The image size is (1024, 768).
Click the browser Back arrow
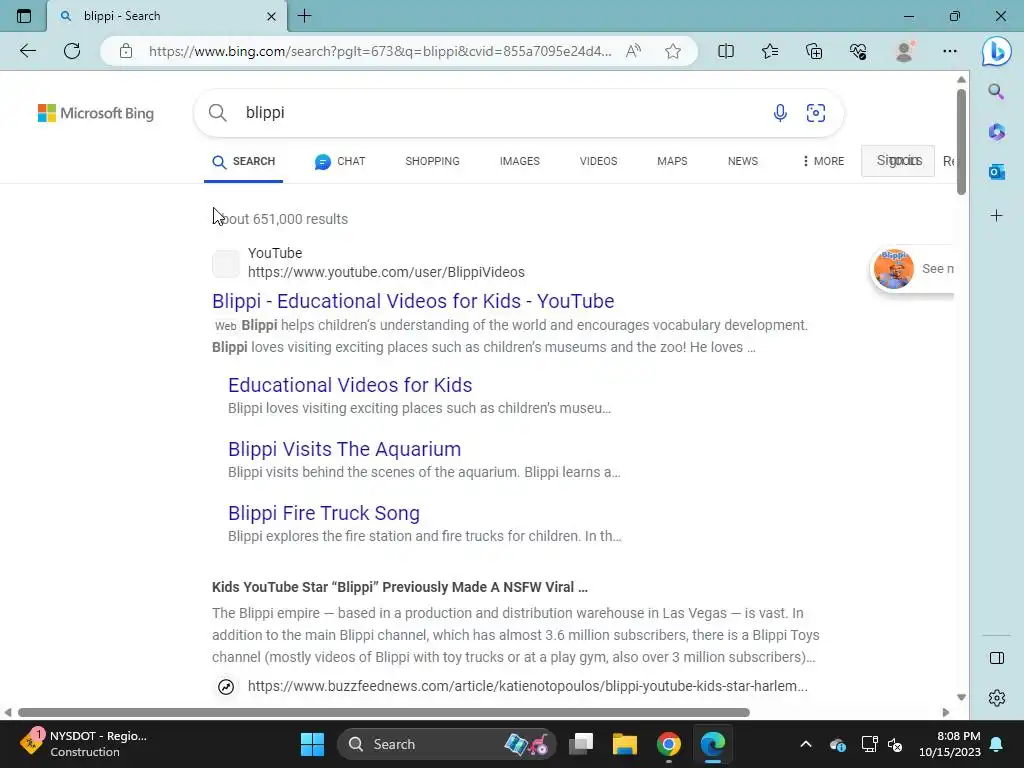tap(27, 51)
